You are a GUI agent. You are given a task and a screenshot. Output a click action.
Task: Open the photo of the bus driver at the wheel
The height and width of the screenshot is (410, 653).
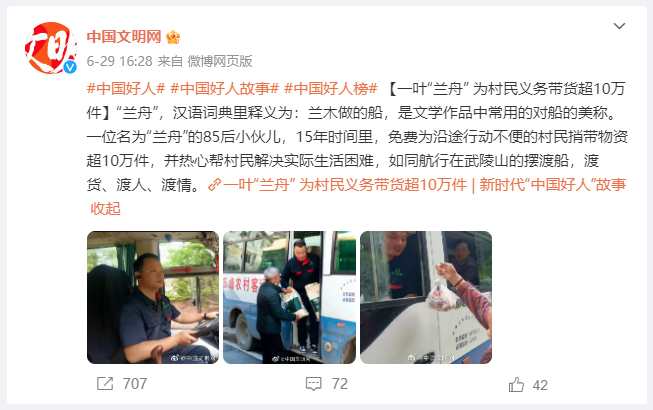[x=153, y=297]
